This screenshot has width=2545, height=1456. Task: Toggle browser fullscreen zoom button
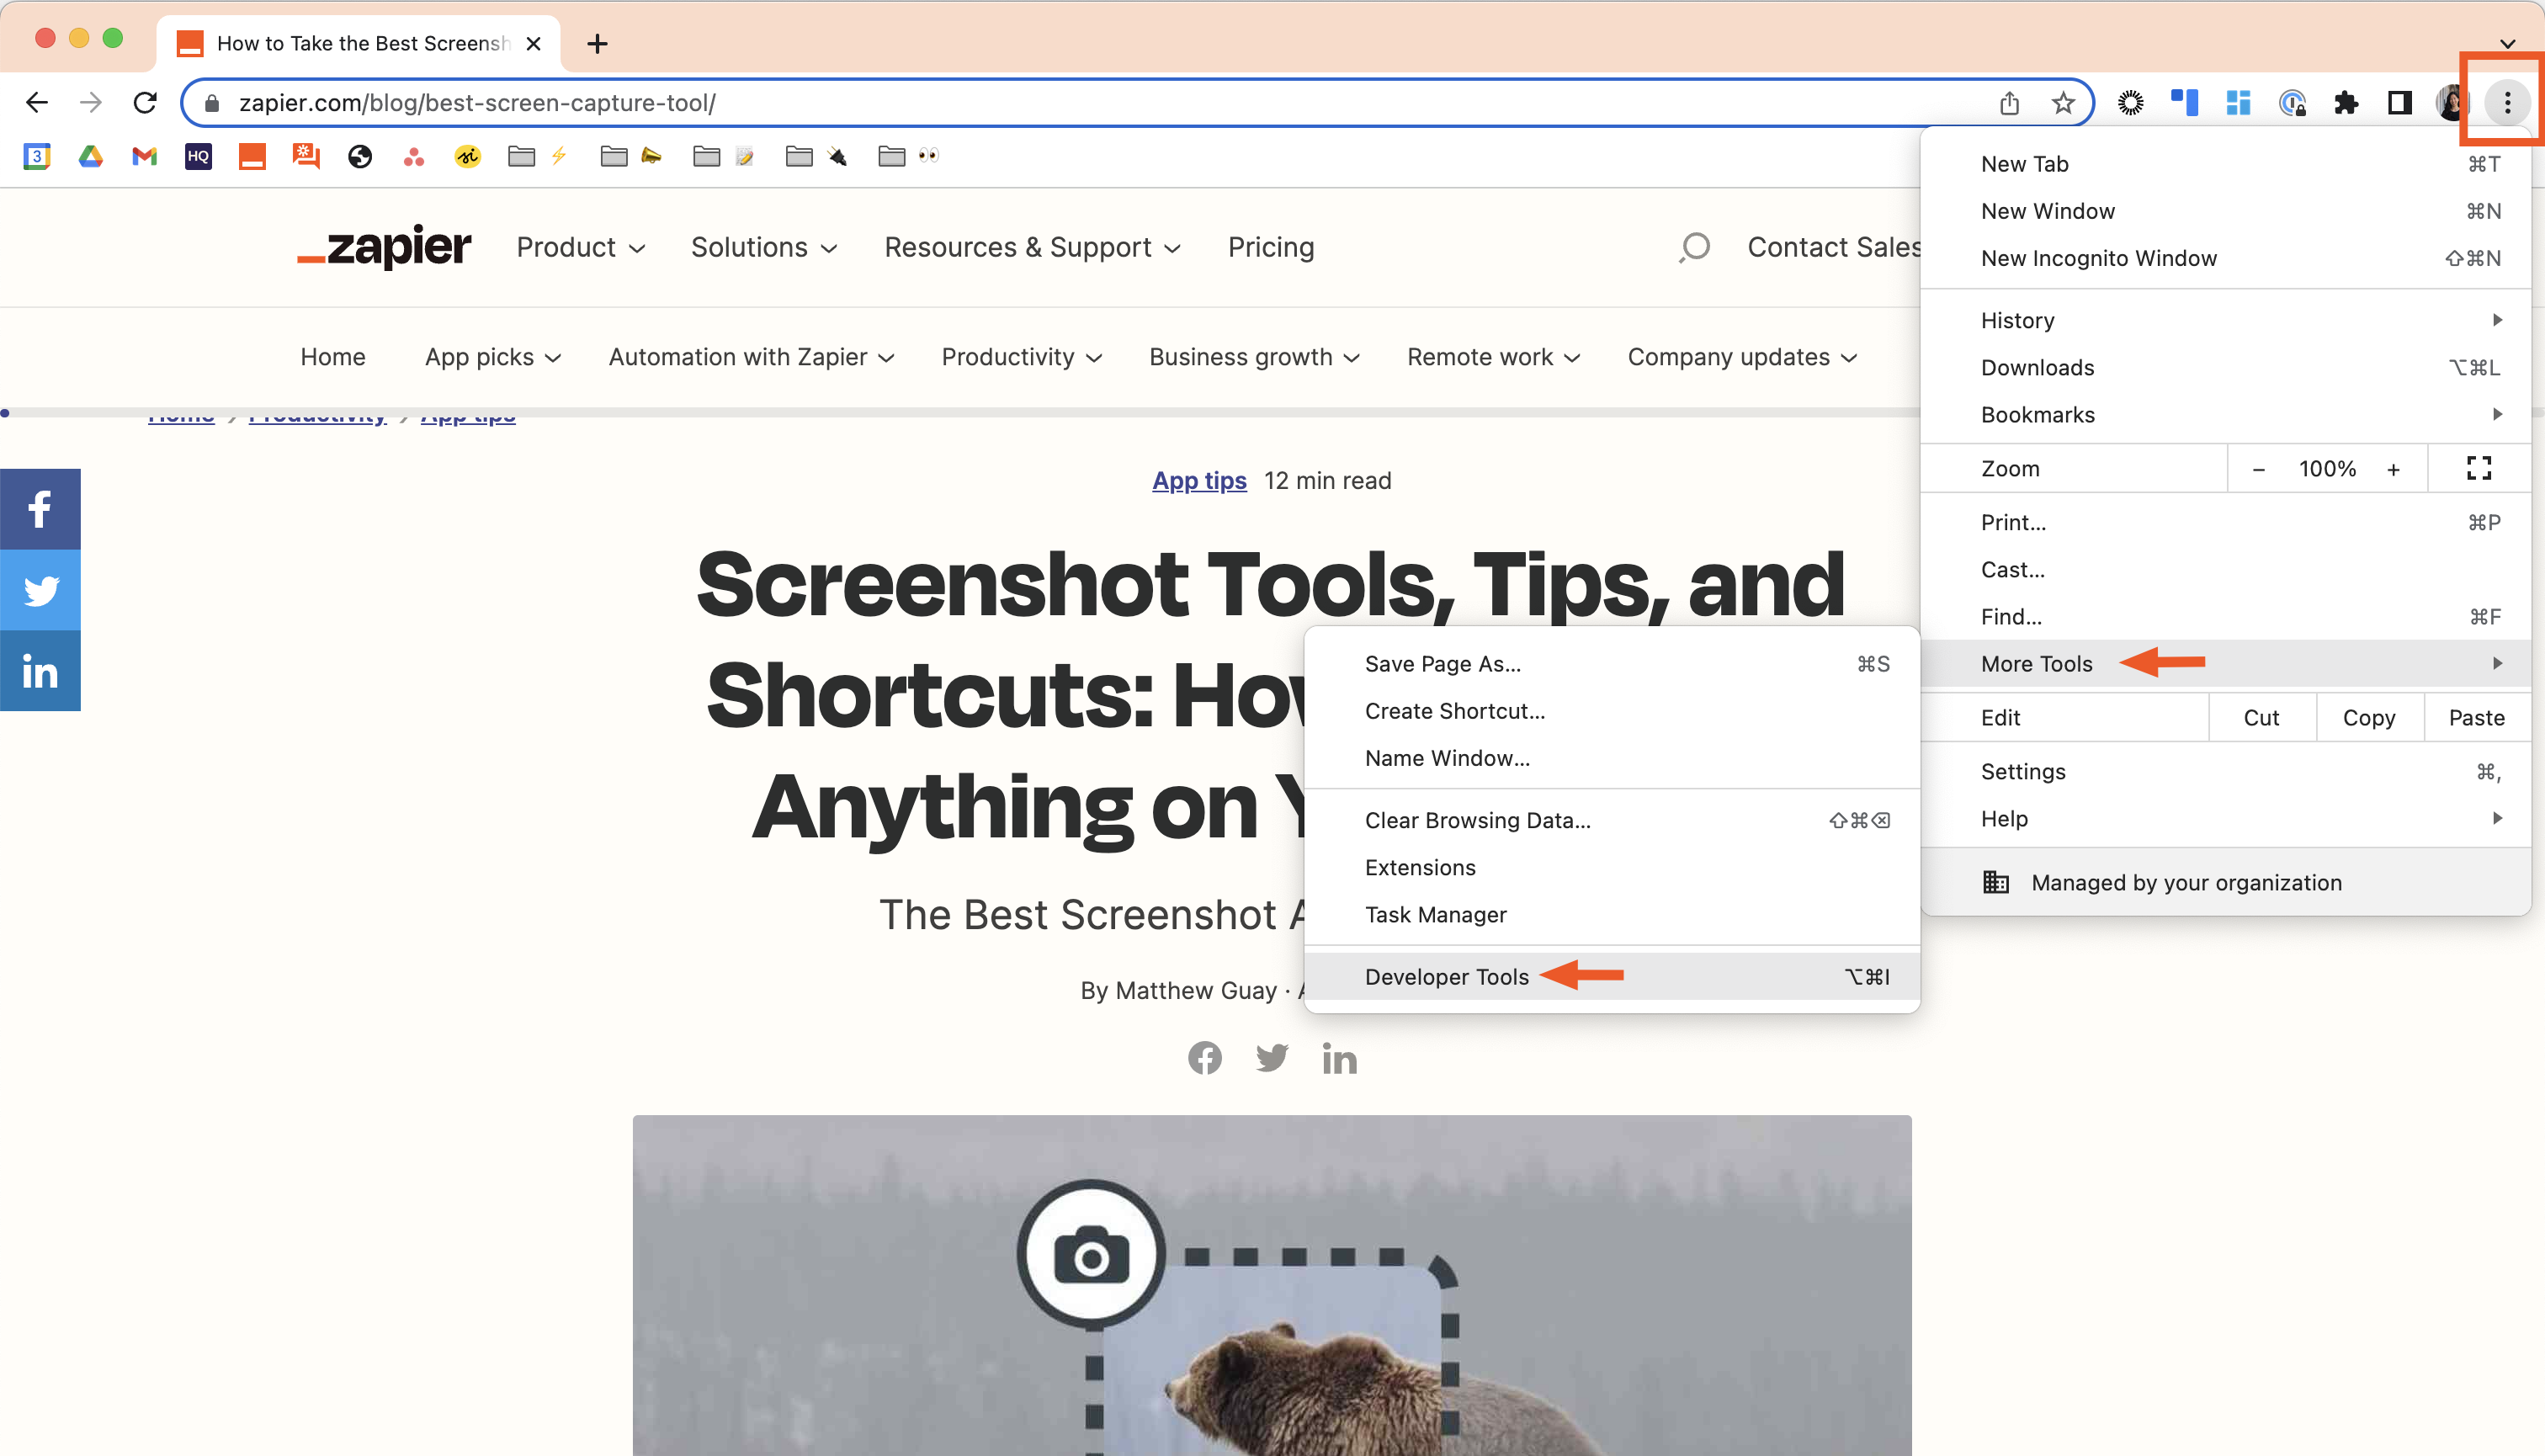(x=2479, y=467)
